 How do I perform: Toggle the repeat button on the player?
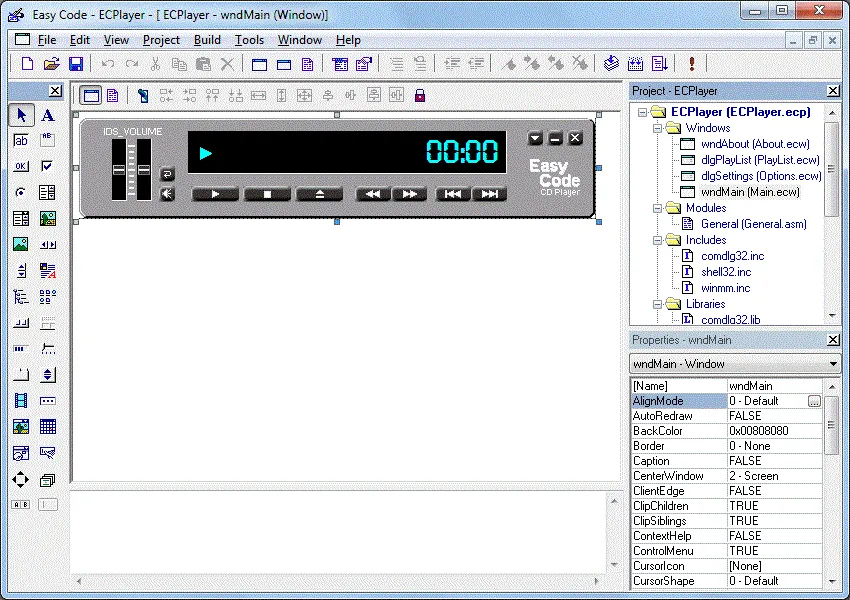[x=167, y=174]
